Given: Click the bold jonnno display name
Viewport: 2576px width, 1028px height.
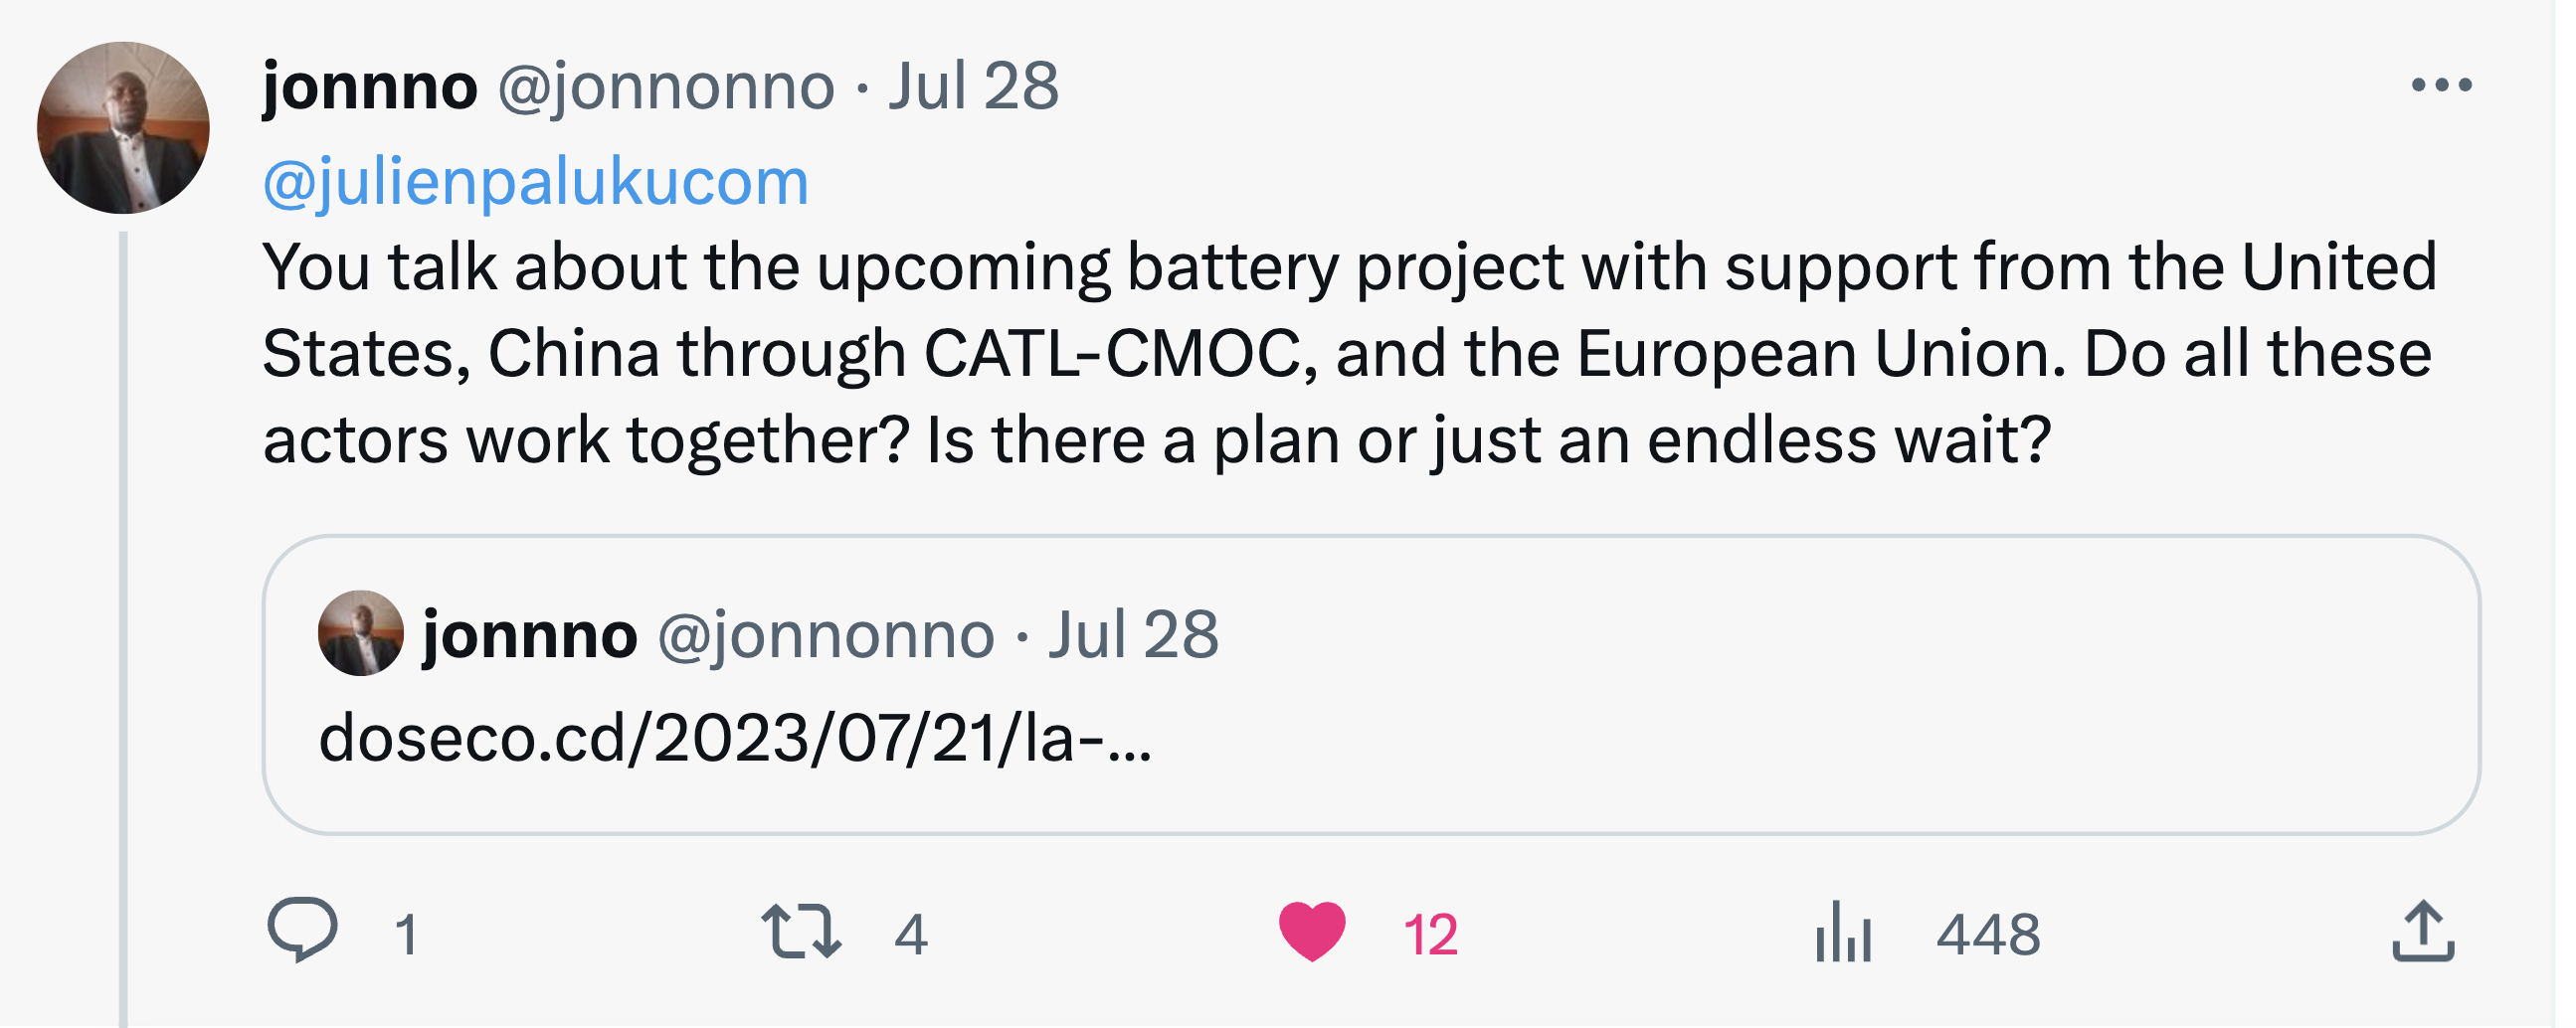Looking at the screenshot, I should (x=370, y=86).
